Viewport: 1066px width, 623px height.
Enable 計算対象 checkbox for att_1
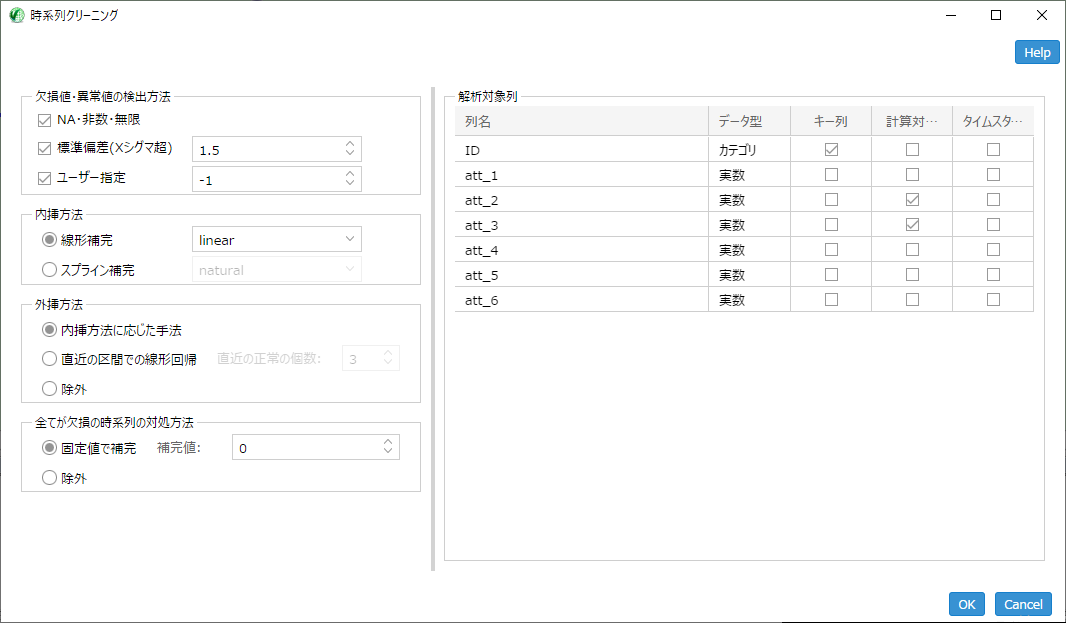click(912, 175)
